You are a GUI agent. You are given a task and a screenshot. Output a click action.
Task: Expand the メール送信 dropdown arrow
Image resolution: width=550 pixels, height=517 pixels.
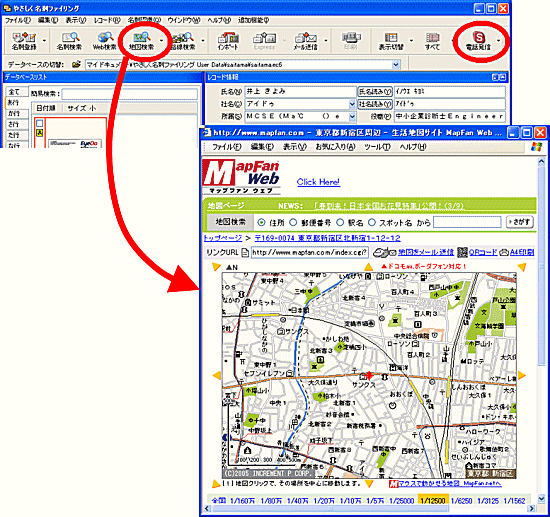tap(325, 41)
